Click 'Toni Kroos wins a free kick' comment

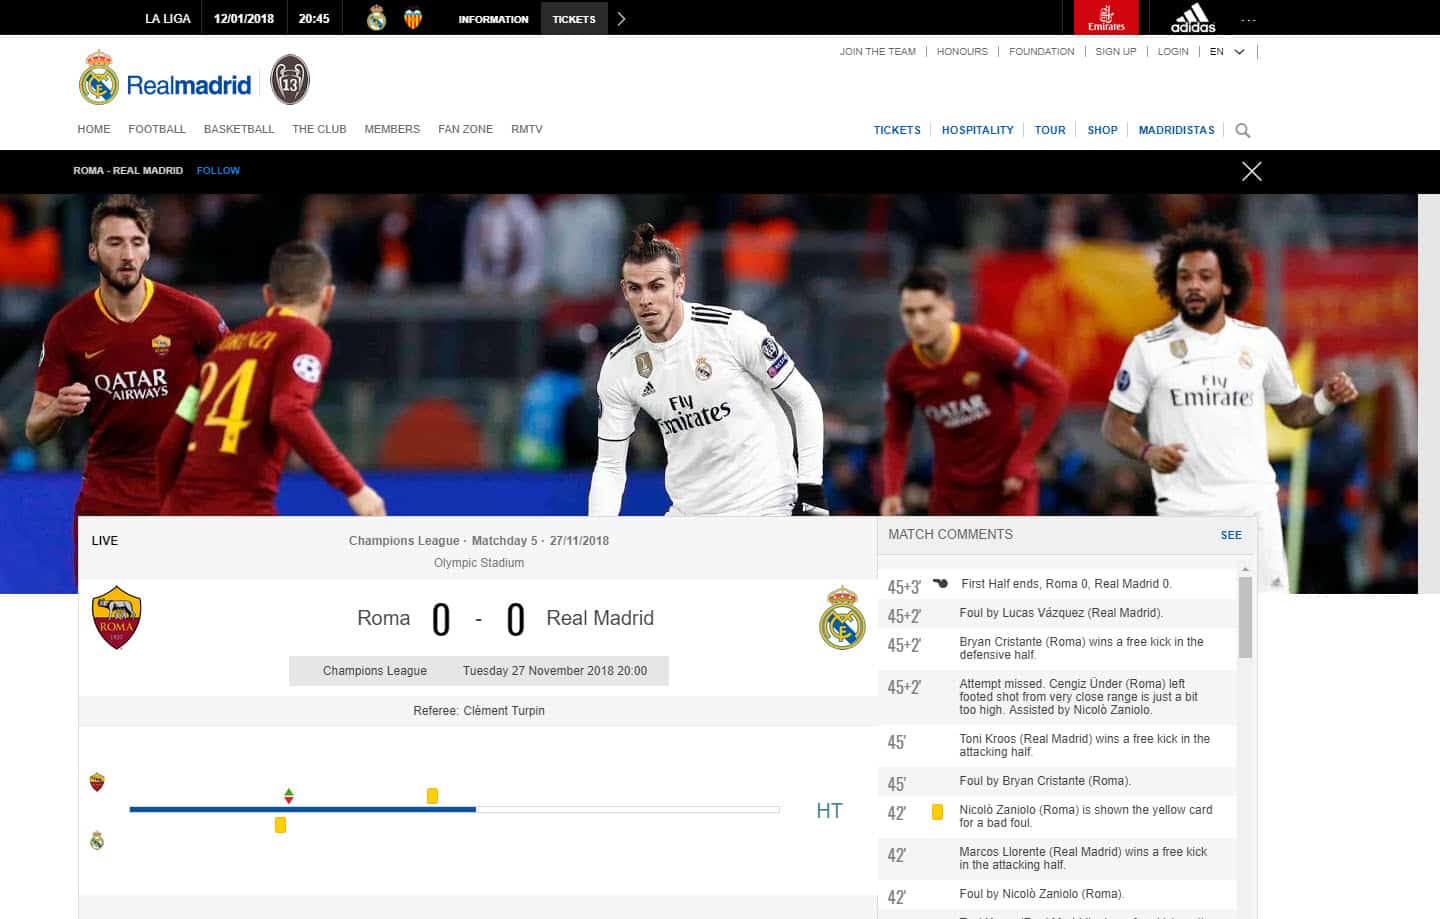[x=1084, y=746]
